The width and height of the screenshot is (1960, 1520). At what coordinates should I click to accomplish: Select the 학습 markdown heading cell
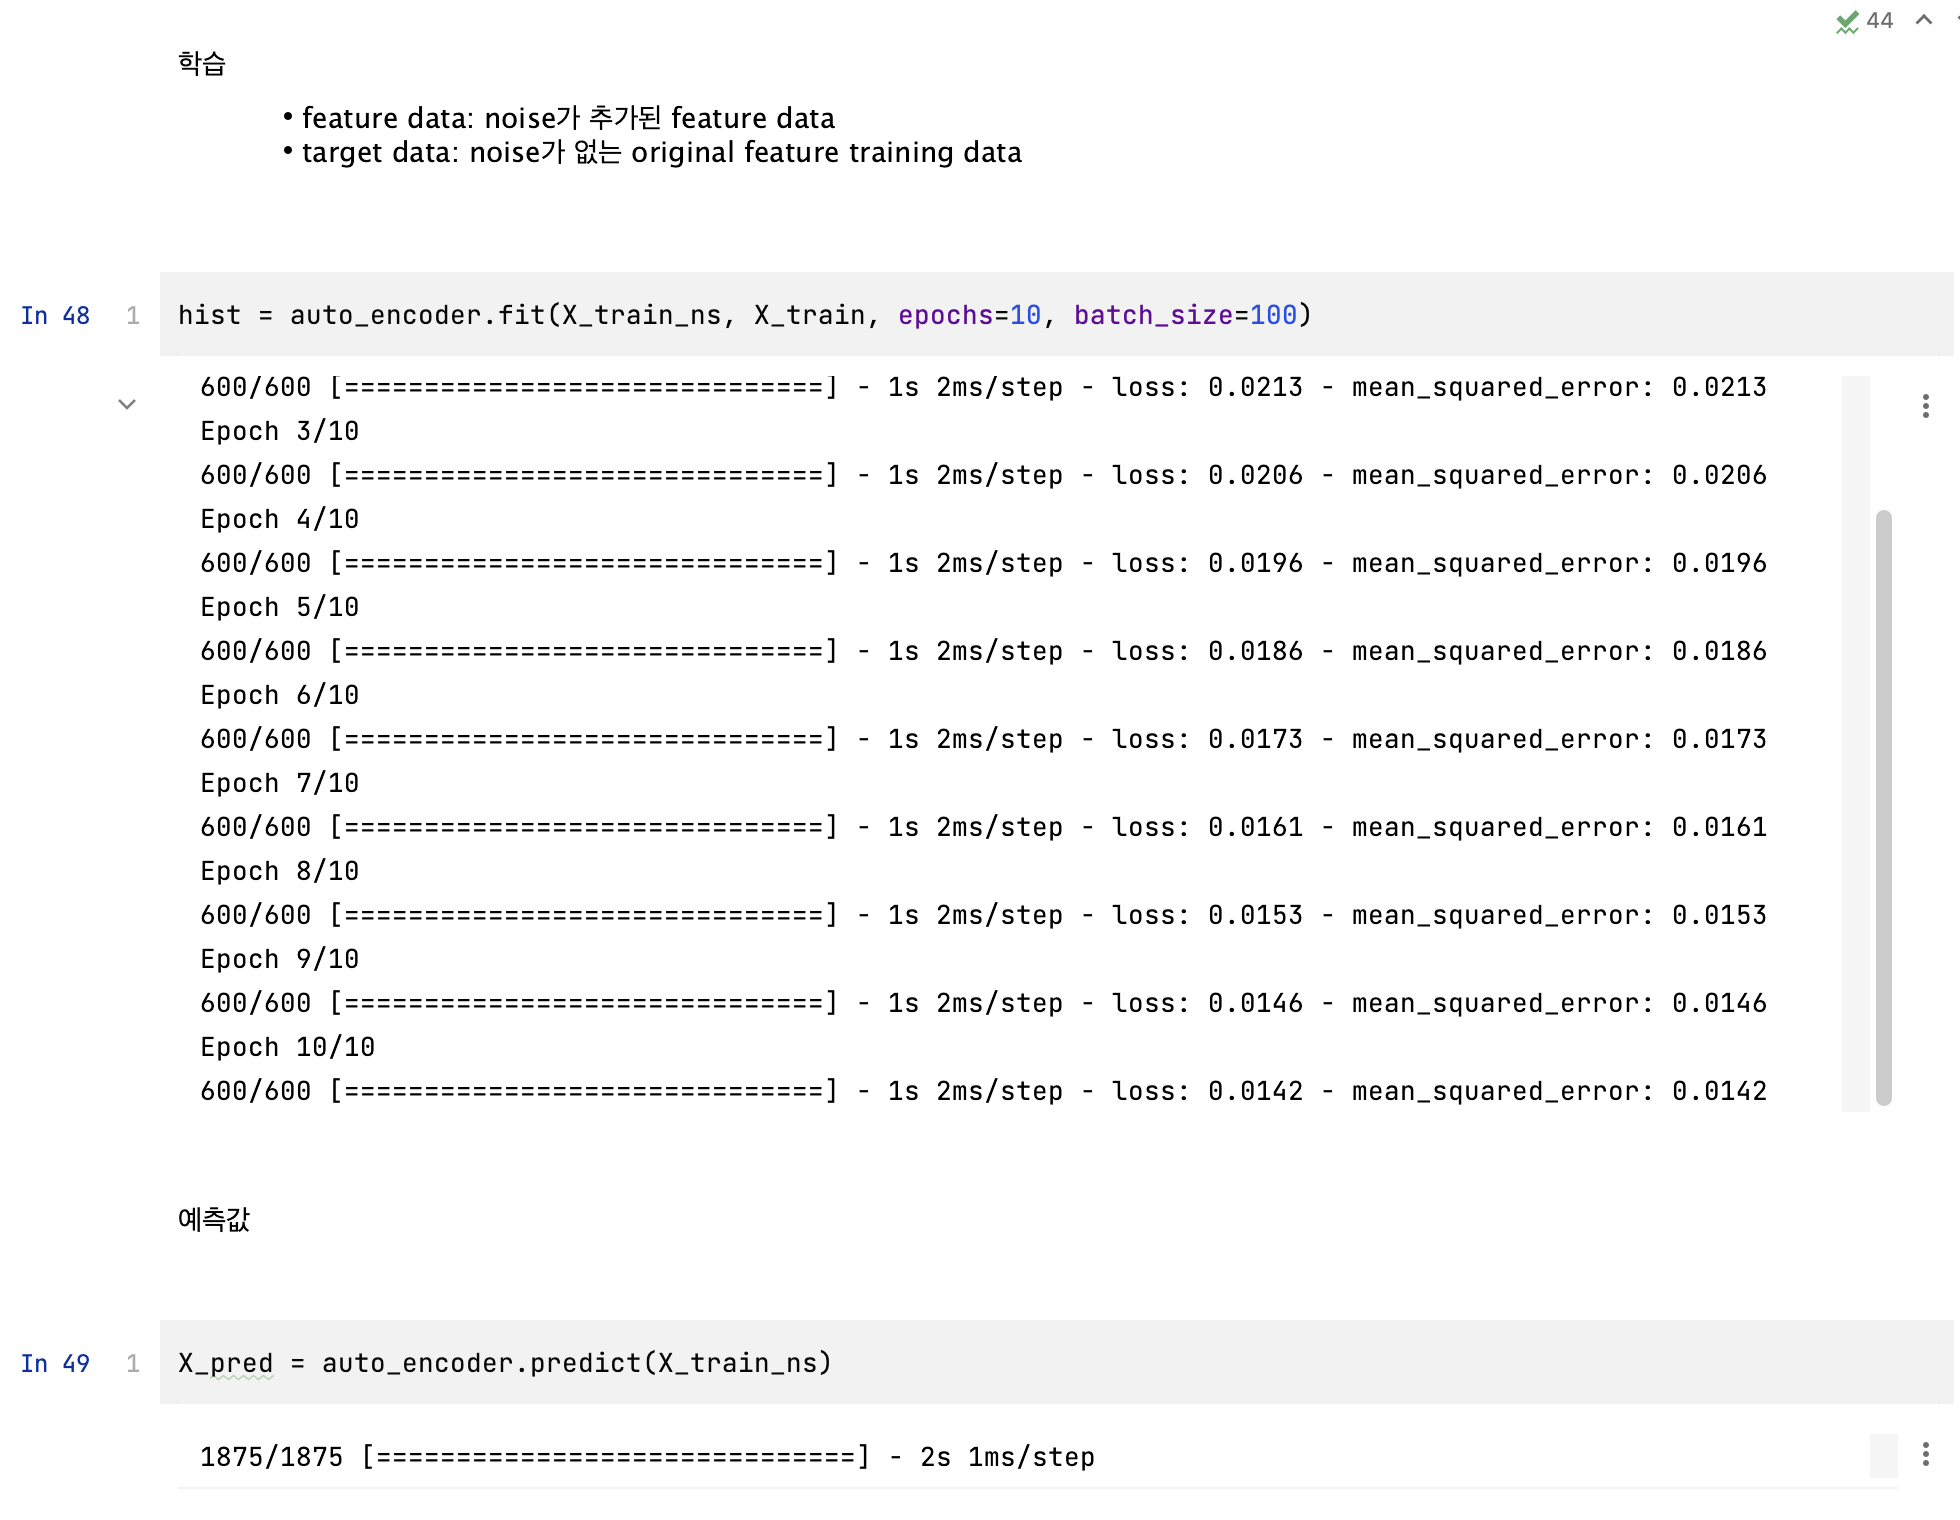point(202,64)
